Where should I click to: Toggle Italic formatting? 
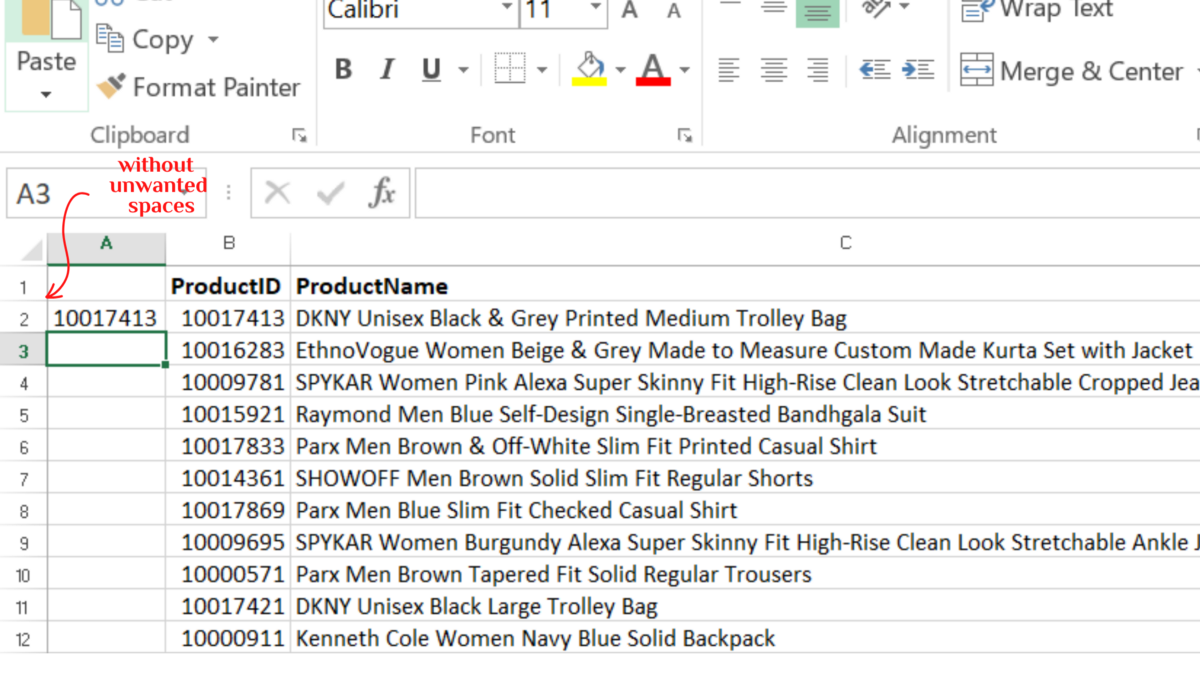[x=387, y=70]
